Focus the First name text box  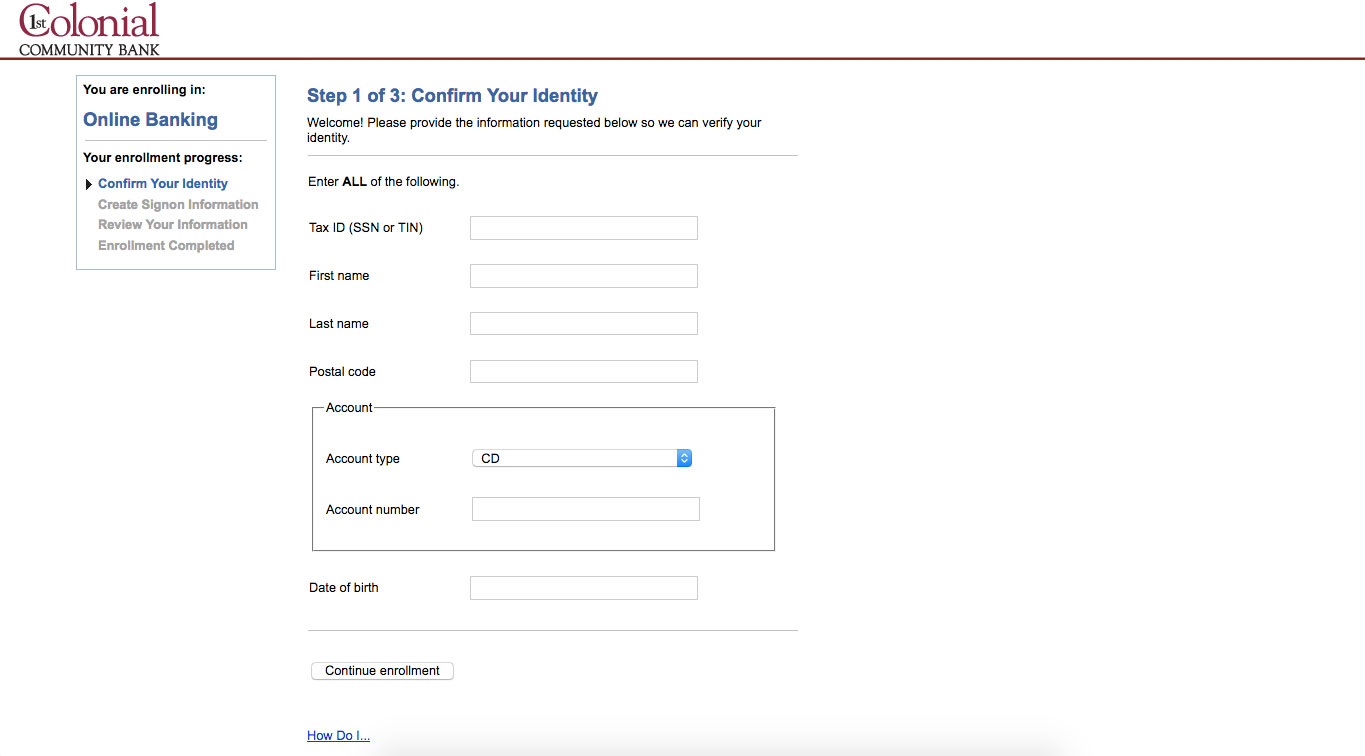[584, 276]
